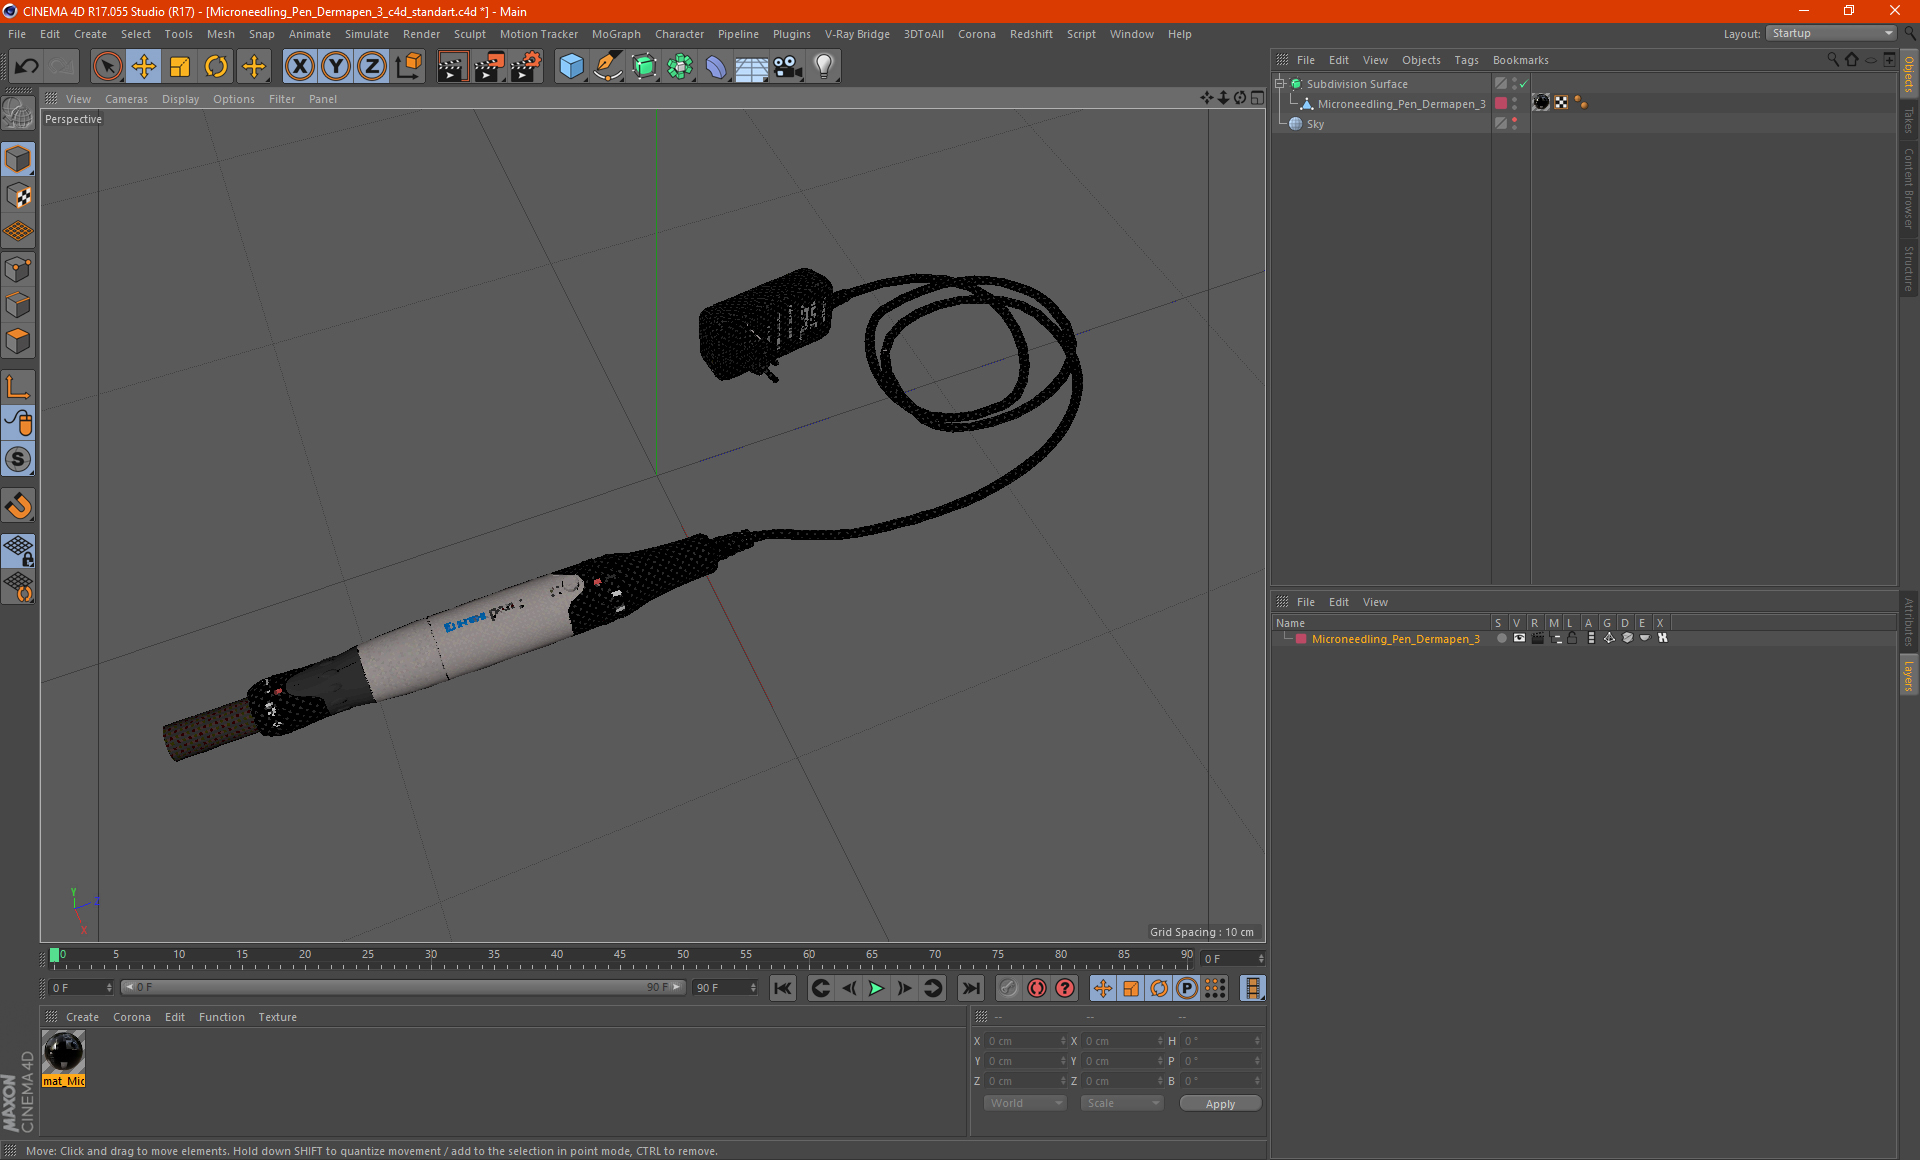Add a Cube primitive
Screen dimensions: 1920x1160
click(x=571, y=67)
